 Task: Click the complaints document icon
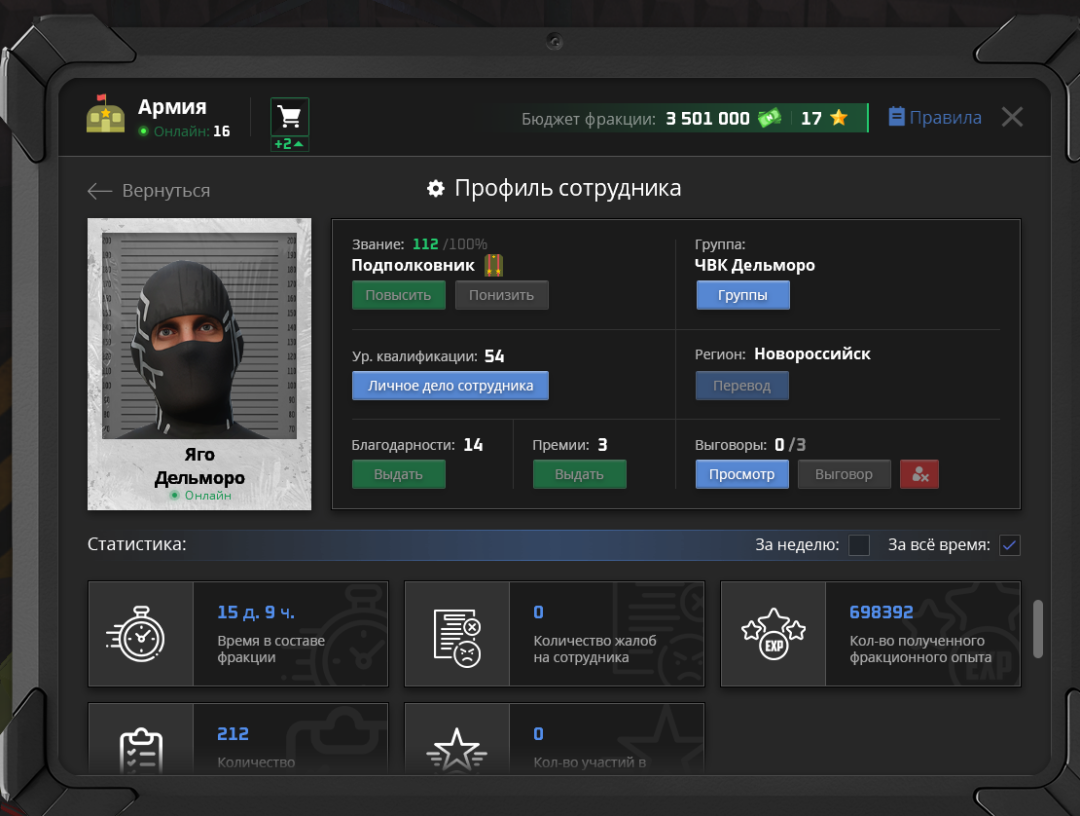(x=457, y=634)
